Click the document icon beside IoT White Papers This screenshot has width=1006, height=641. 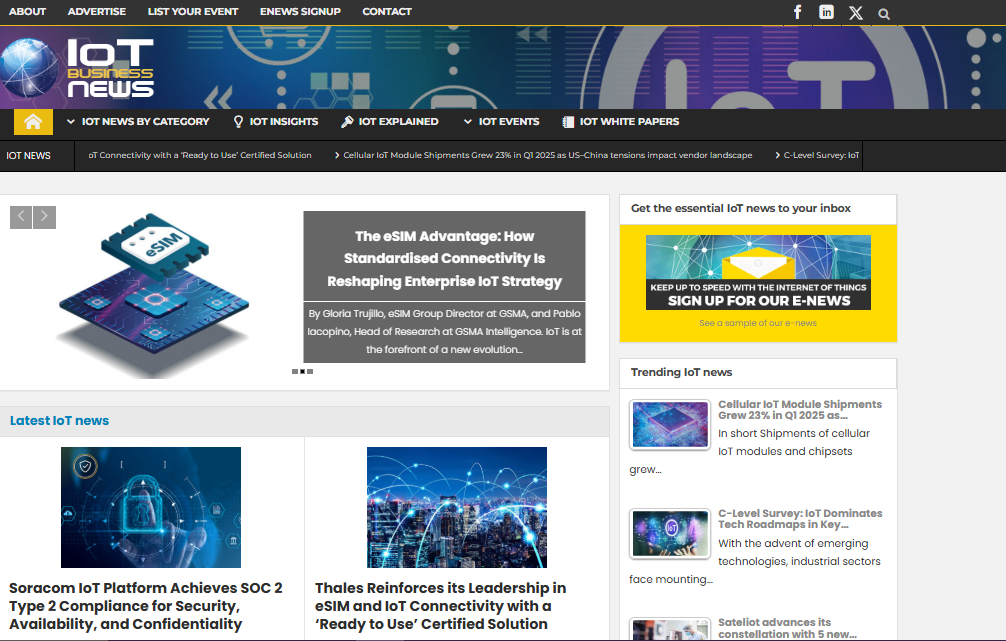pos(568,122)
